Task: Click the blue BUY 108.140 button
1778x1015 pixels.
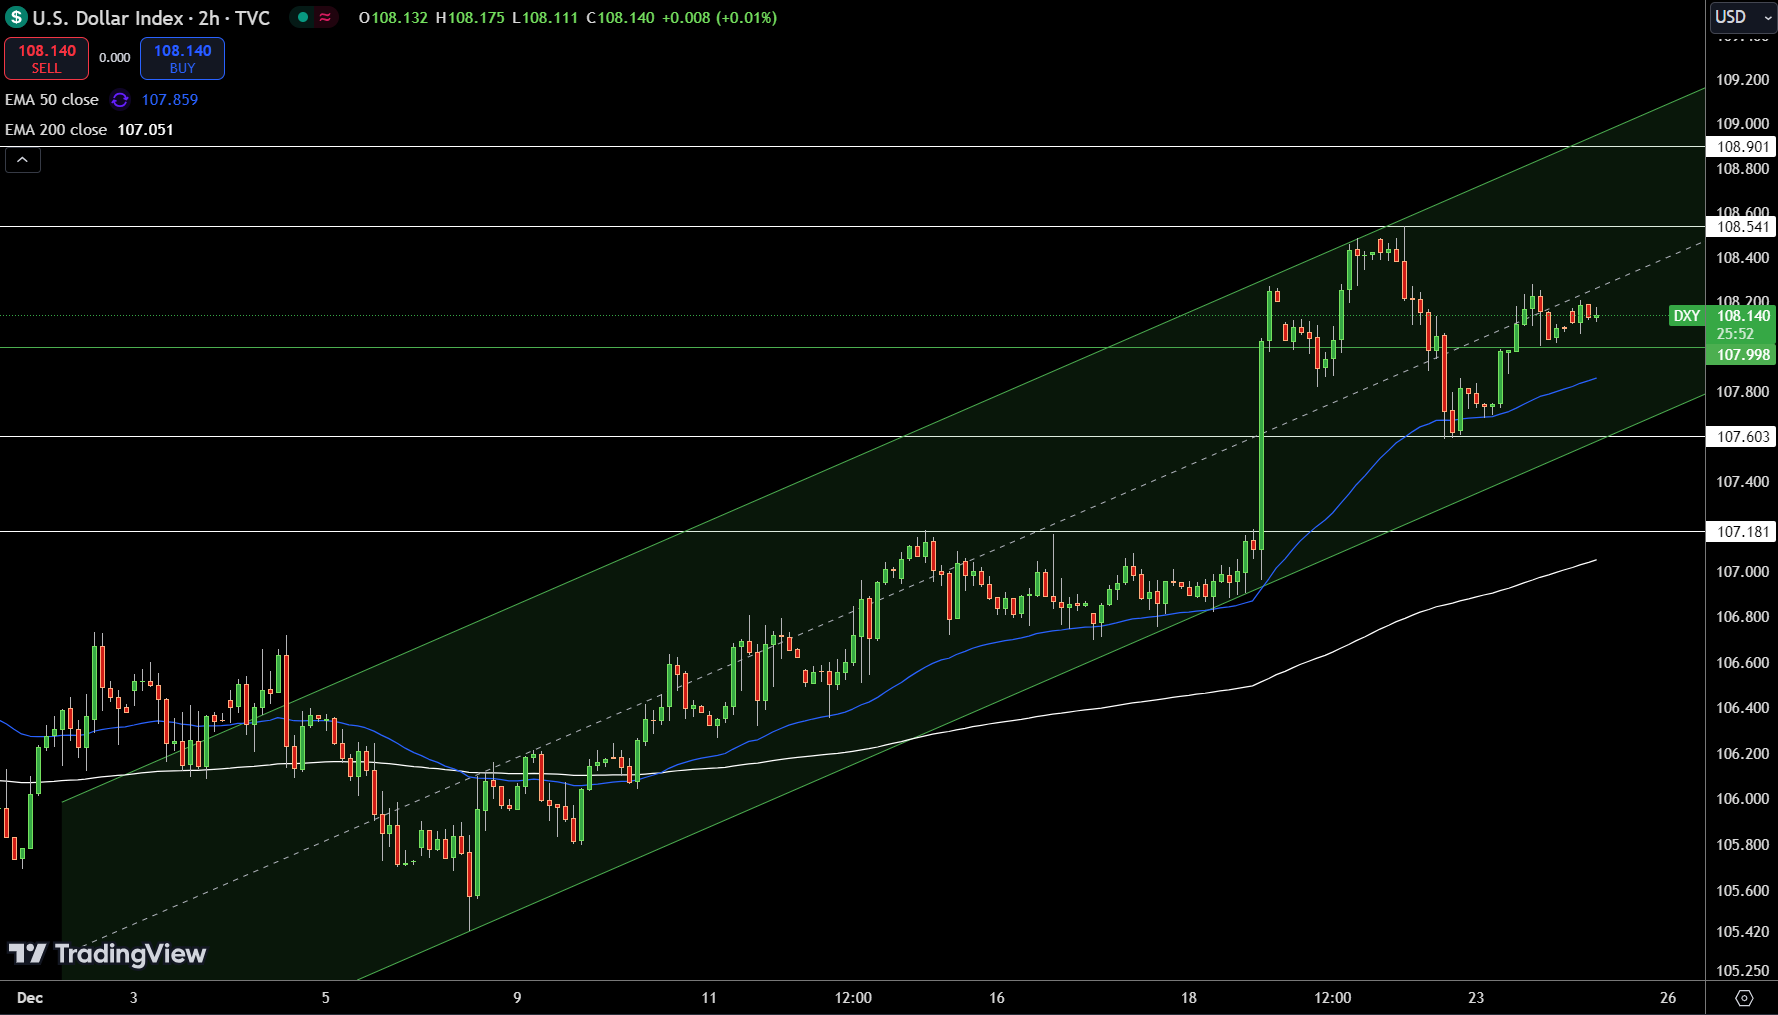Action: click(x=182, y=58)
